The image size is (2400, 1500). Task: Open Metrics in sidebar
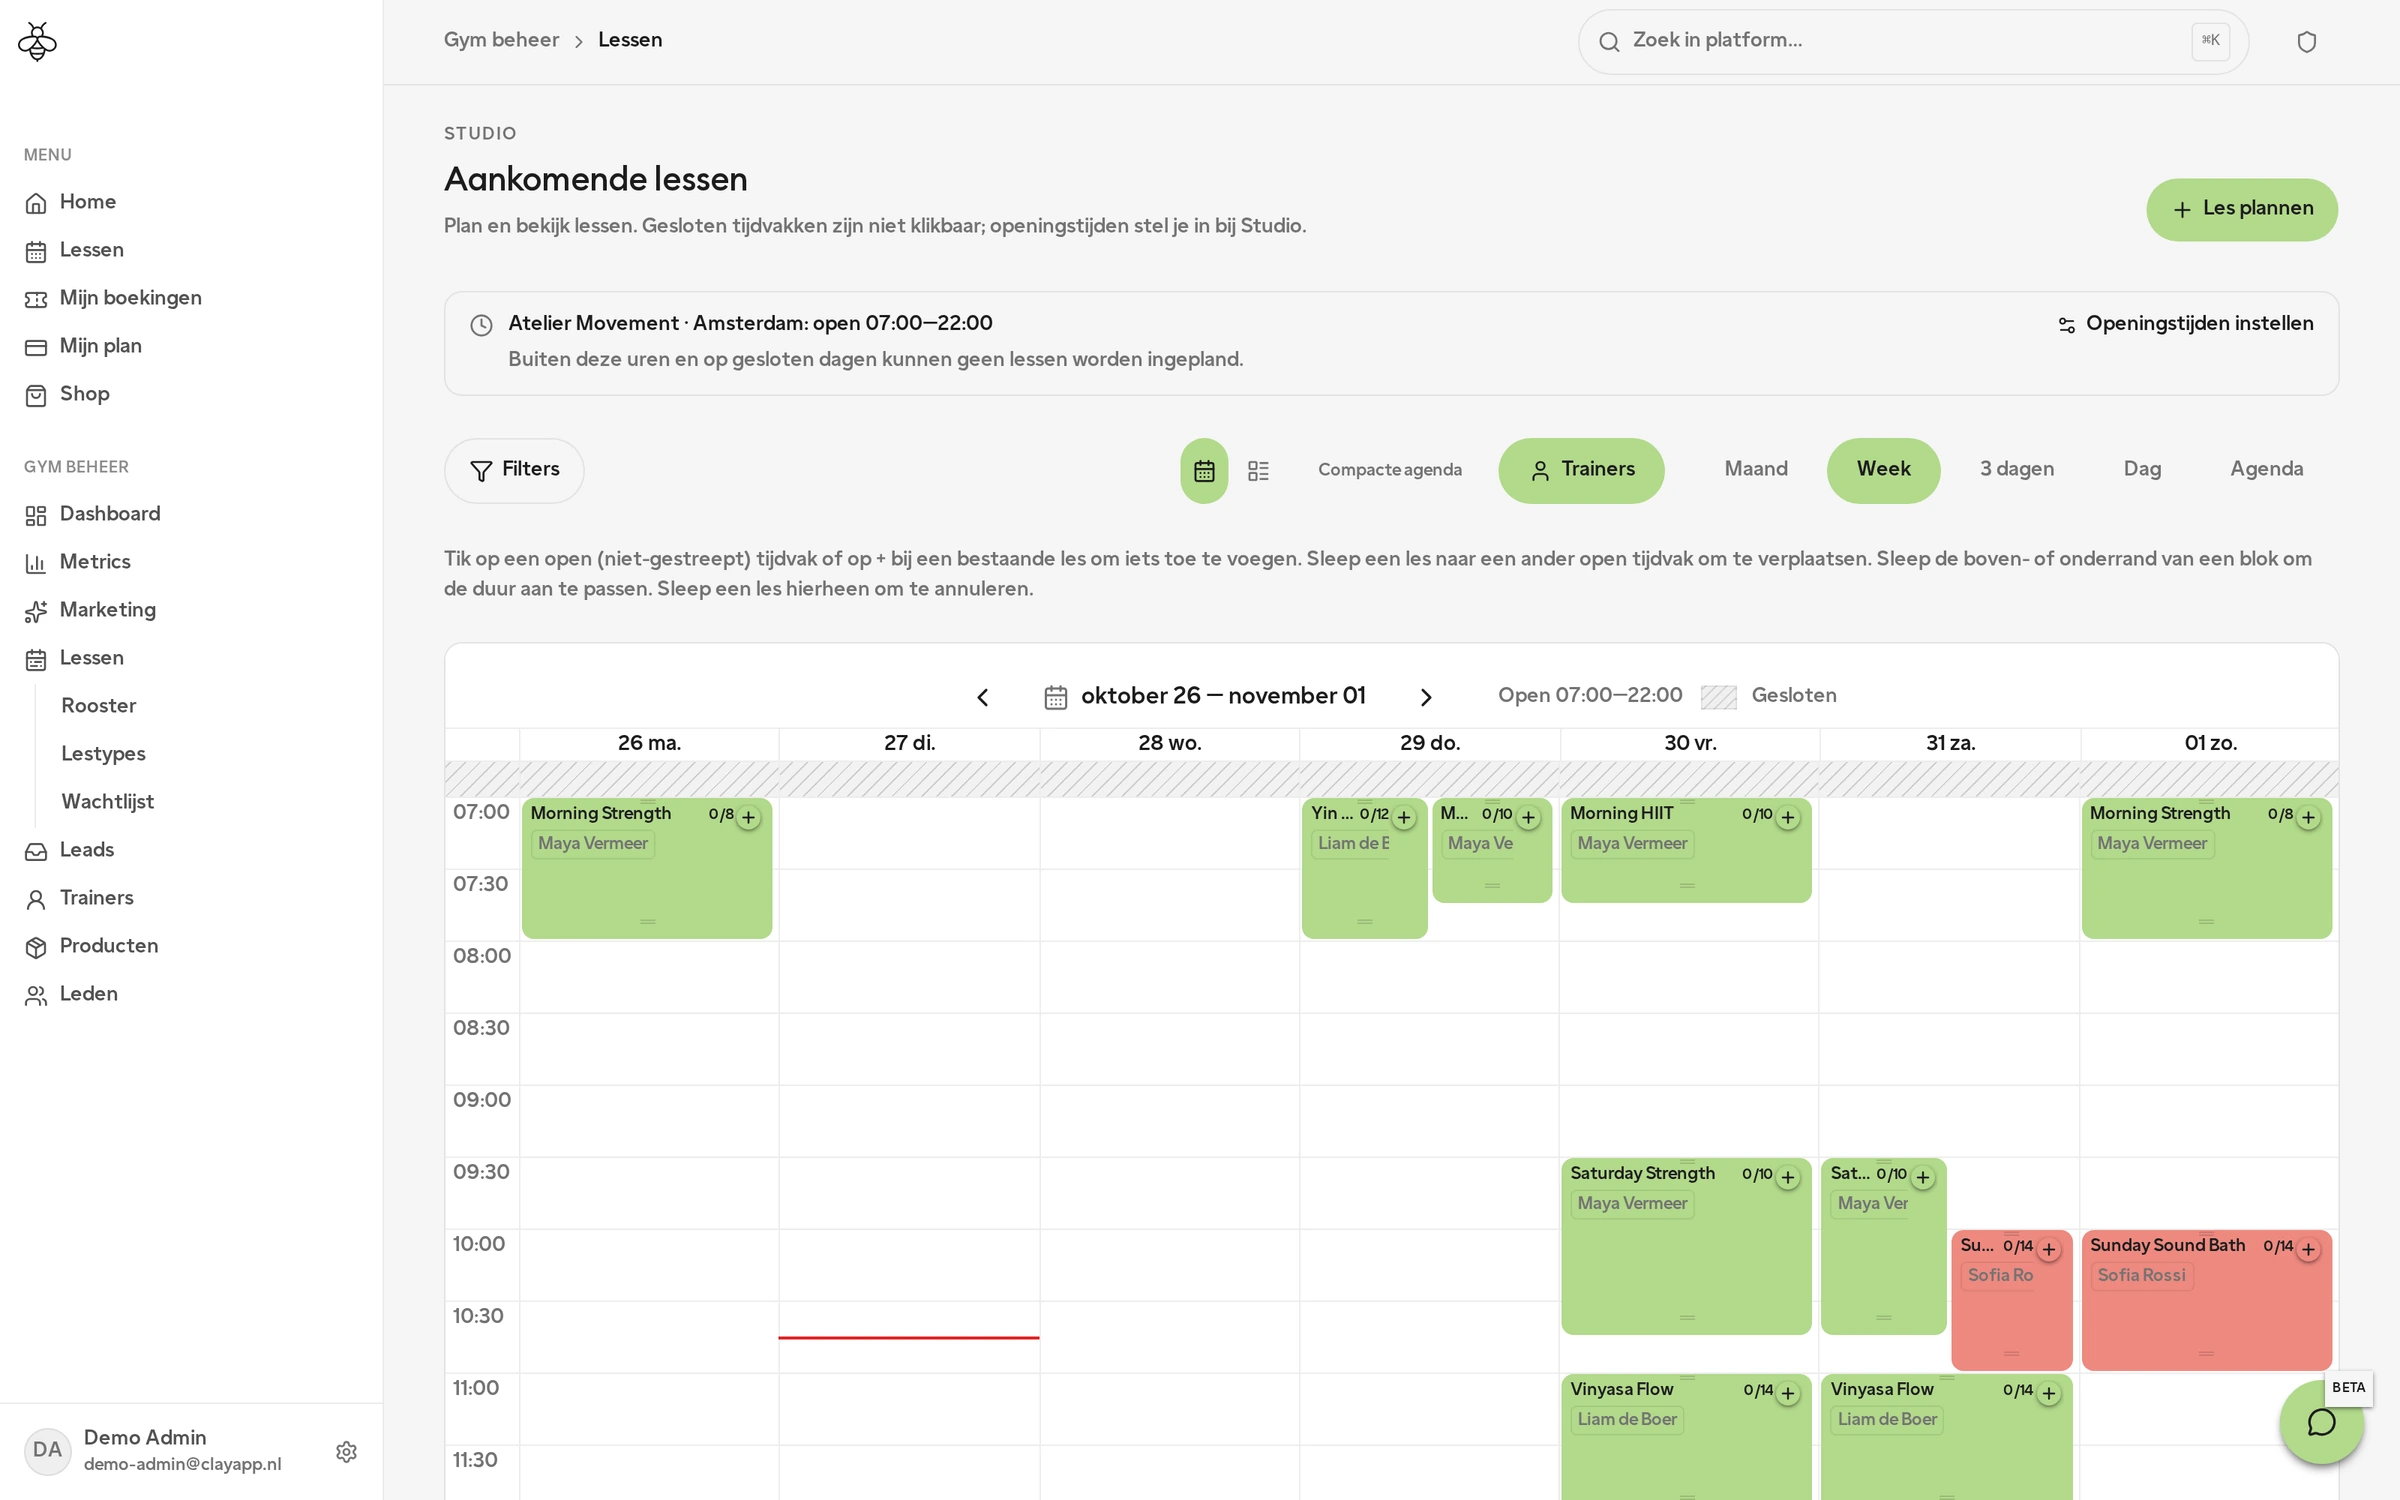click(95, 562)
